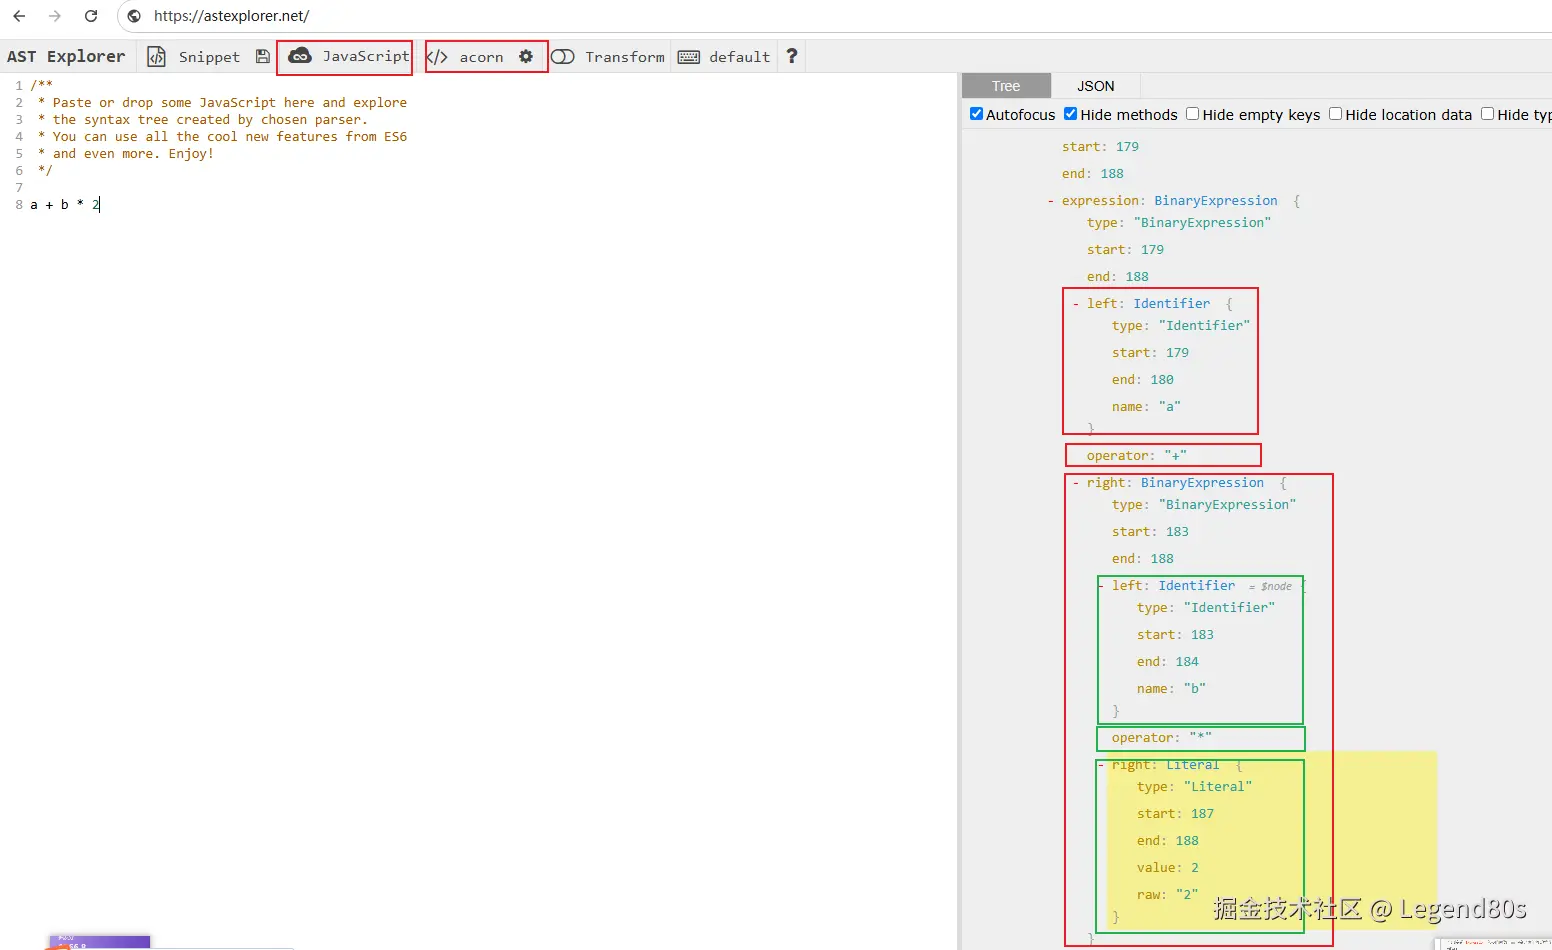
Task: Open acorn parser settings gear
Action: 526,57
